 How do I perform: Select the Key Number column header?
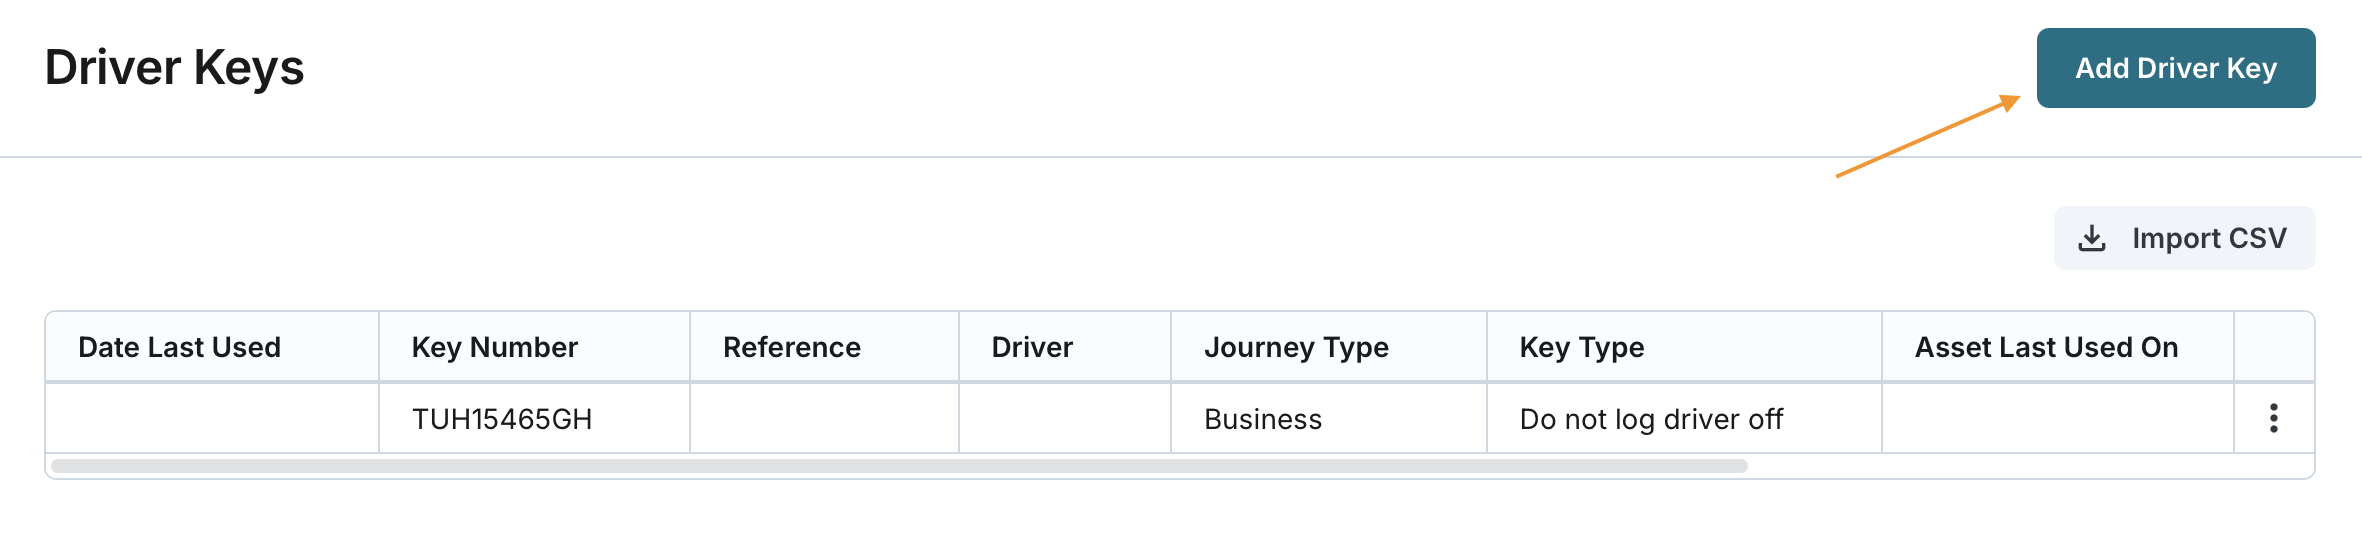495,347
